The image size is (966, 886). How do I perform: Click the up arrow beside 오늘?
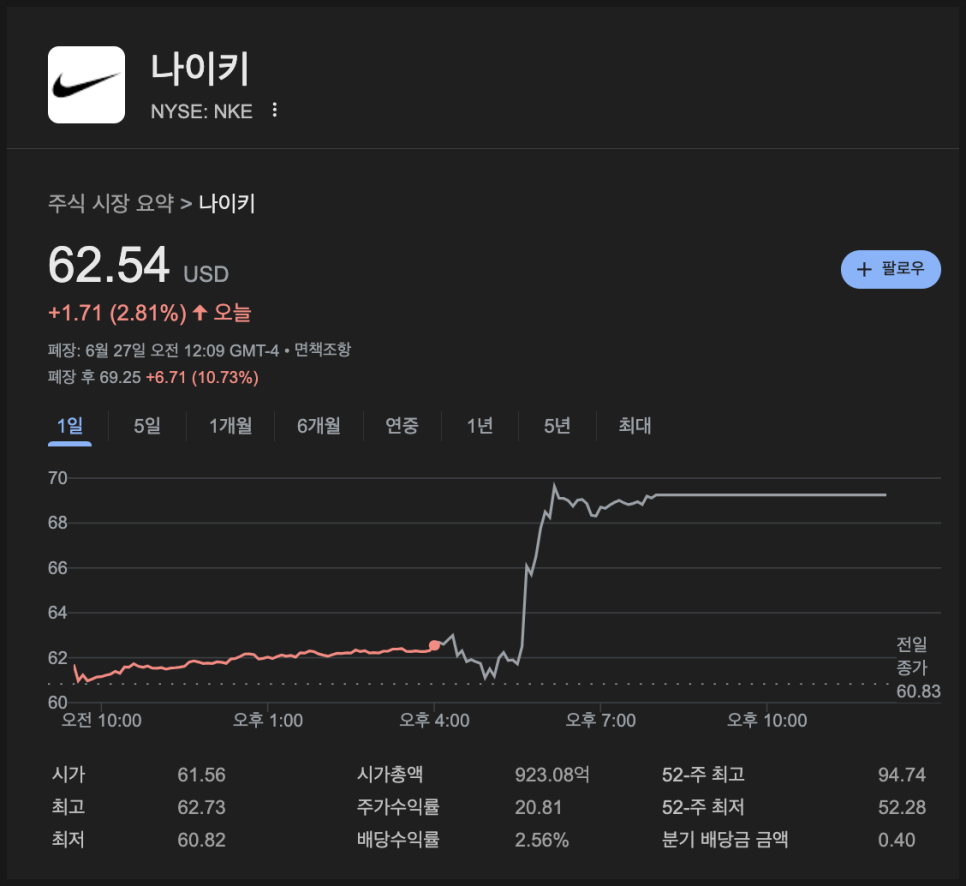click(x=199, y=312)
